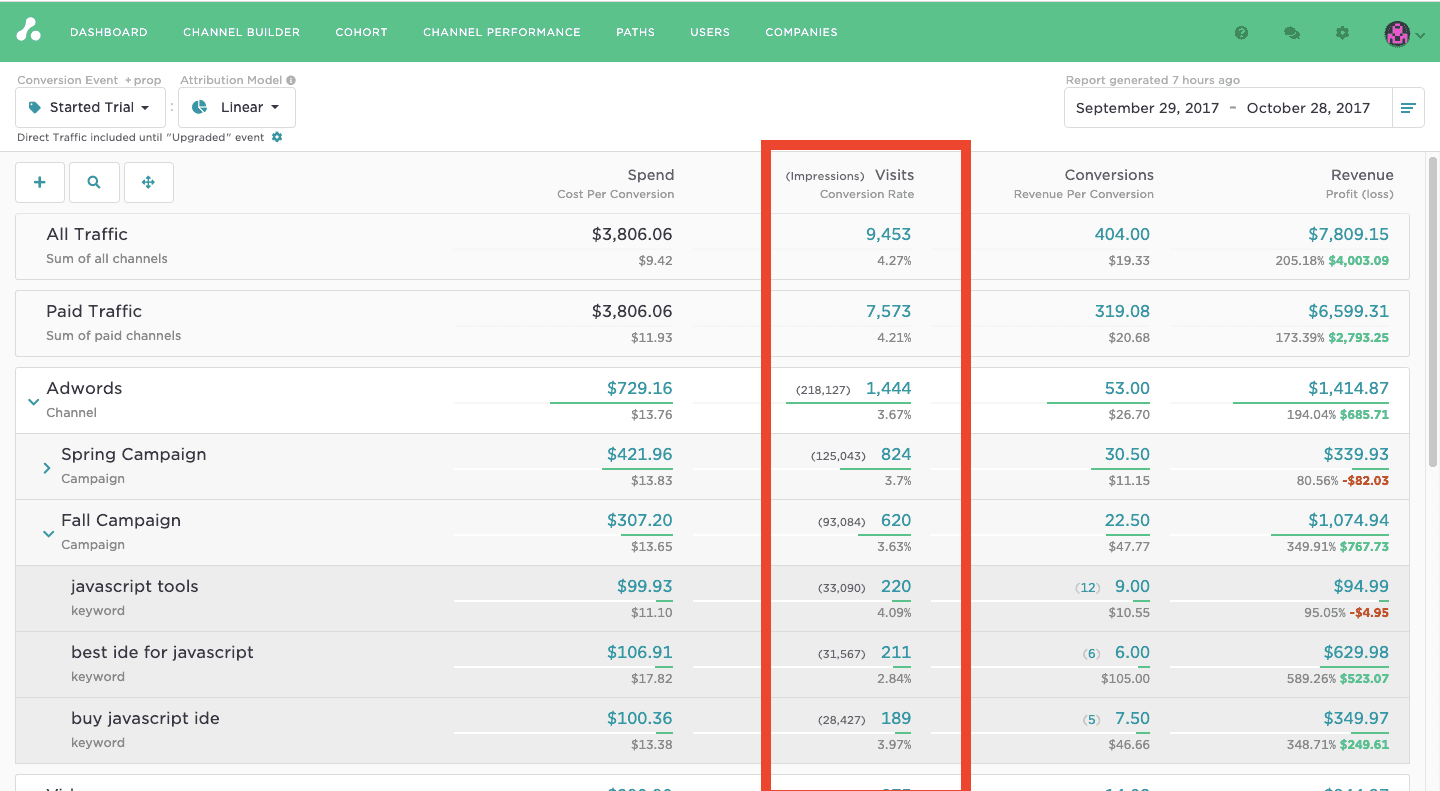Click the September 29, 2017 start date
The width and height of the screenshot is (1440, 791).
1147,108
